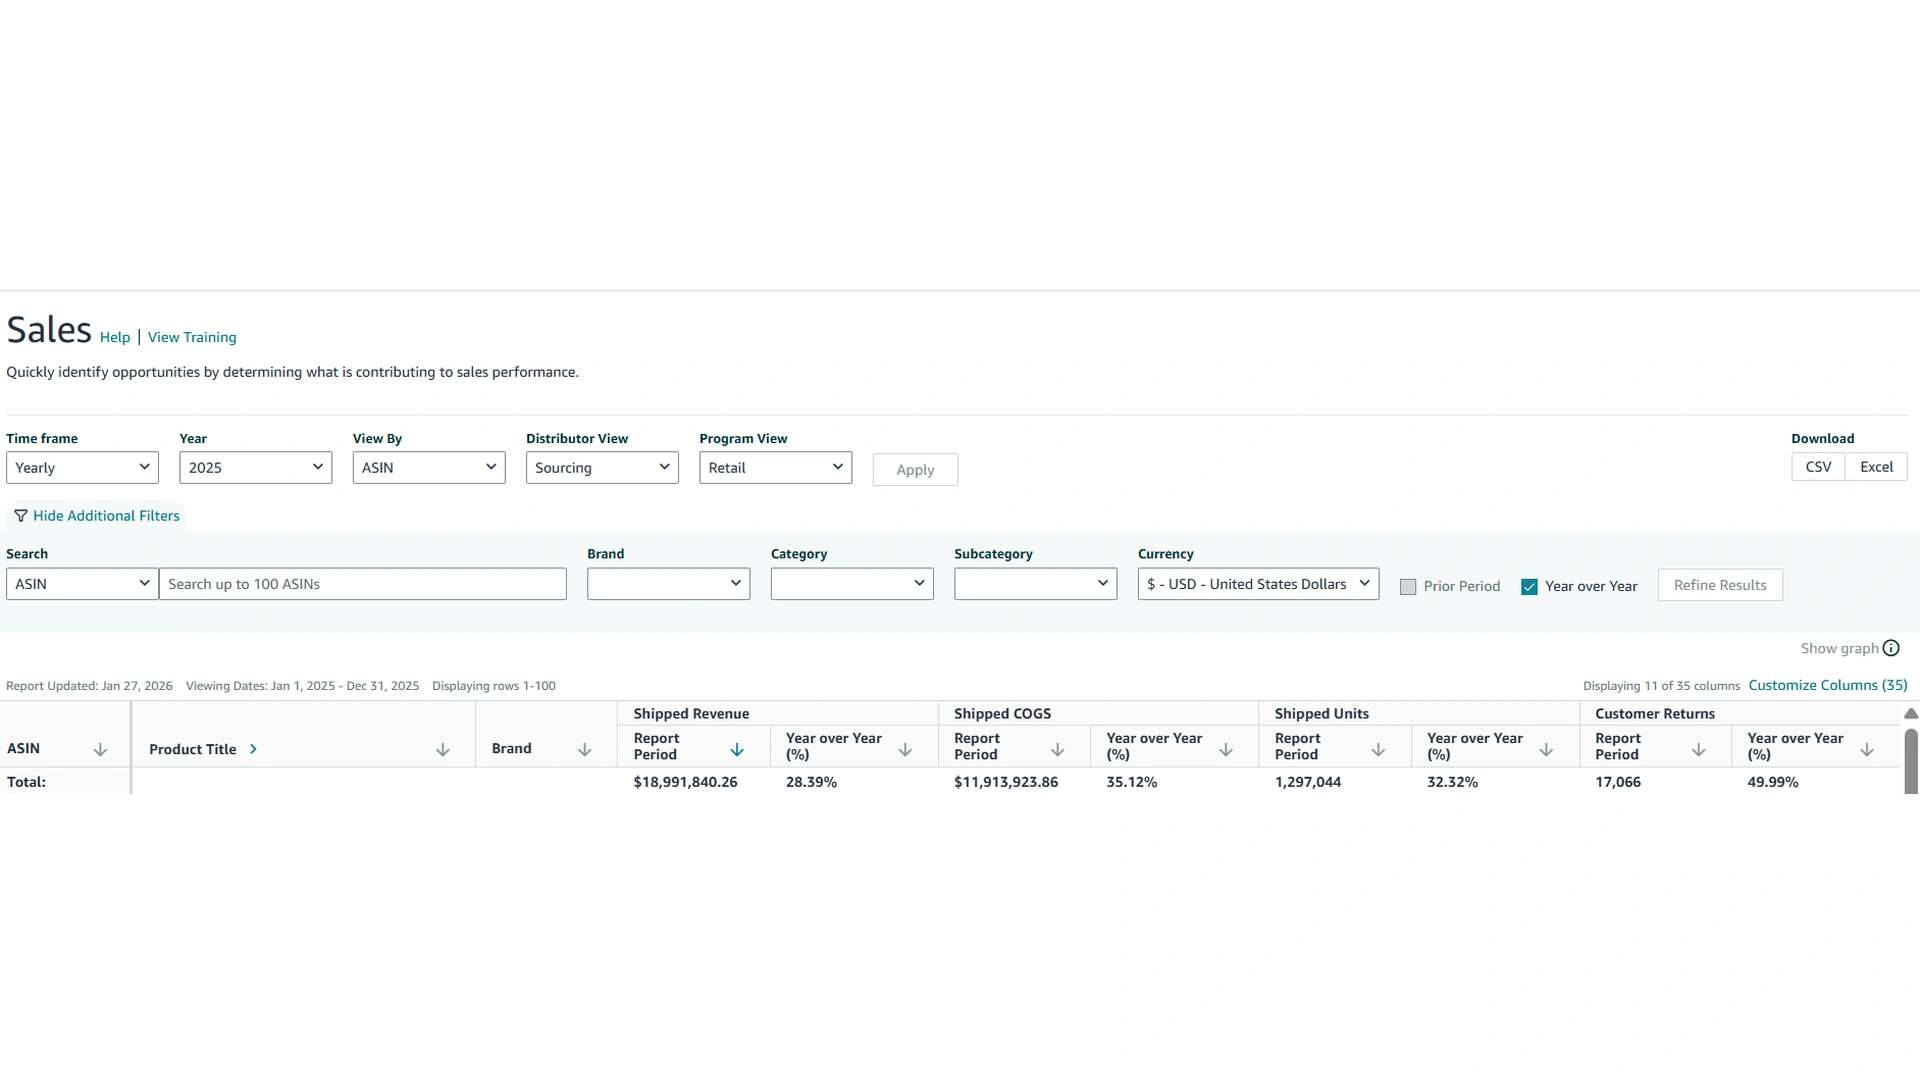This screenshot has height=1080, width=1920.
Task: Click the Show graph info icon
Action: 1891,648
